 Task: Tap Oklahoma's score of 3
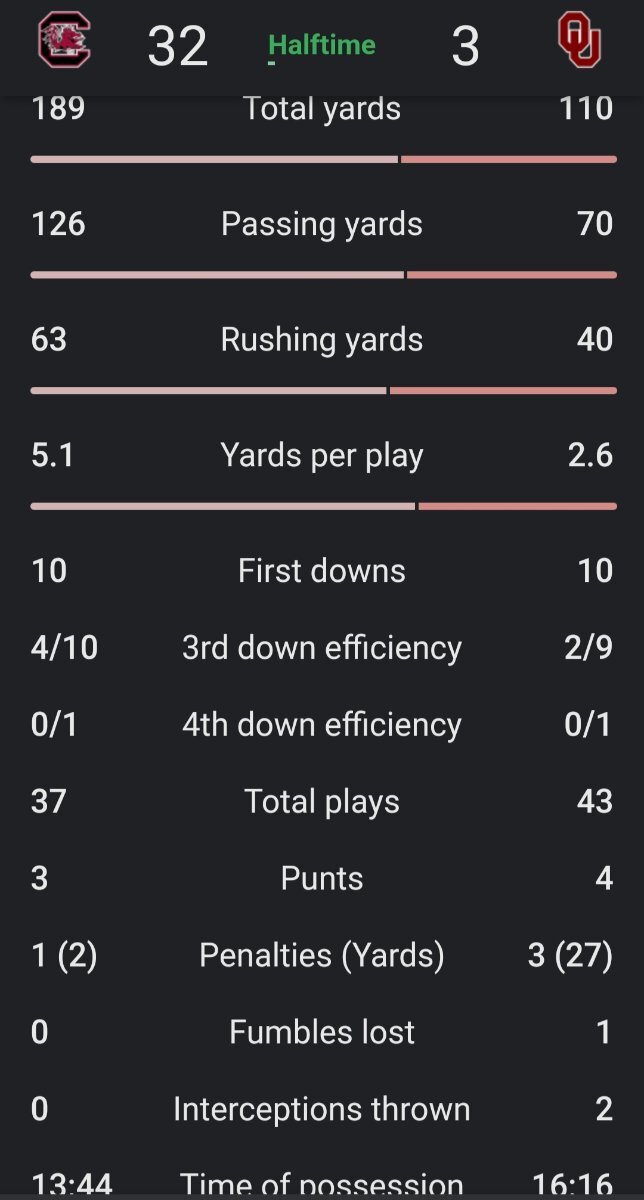click(465, 46)
